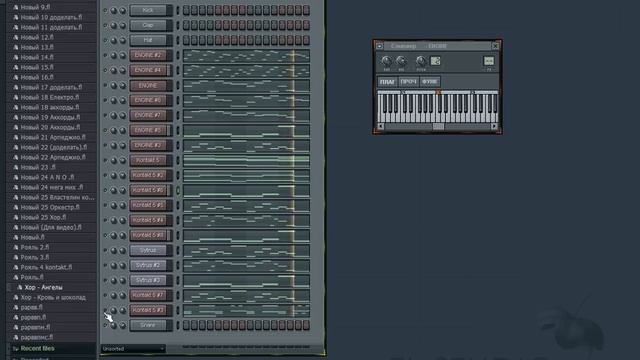Click the Sytrus #2 channel button
640x360 pixels.
click(x=148, y=265)
